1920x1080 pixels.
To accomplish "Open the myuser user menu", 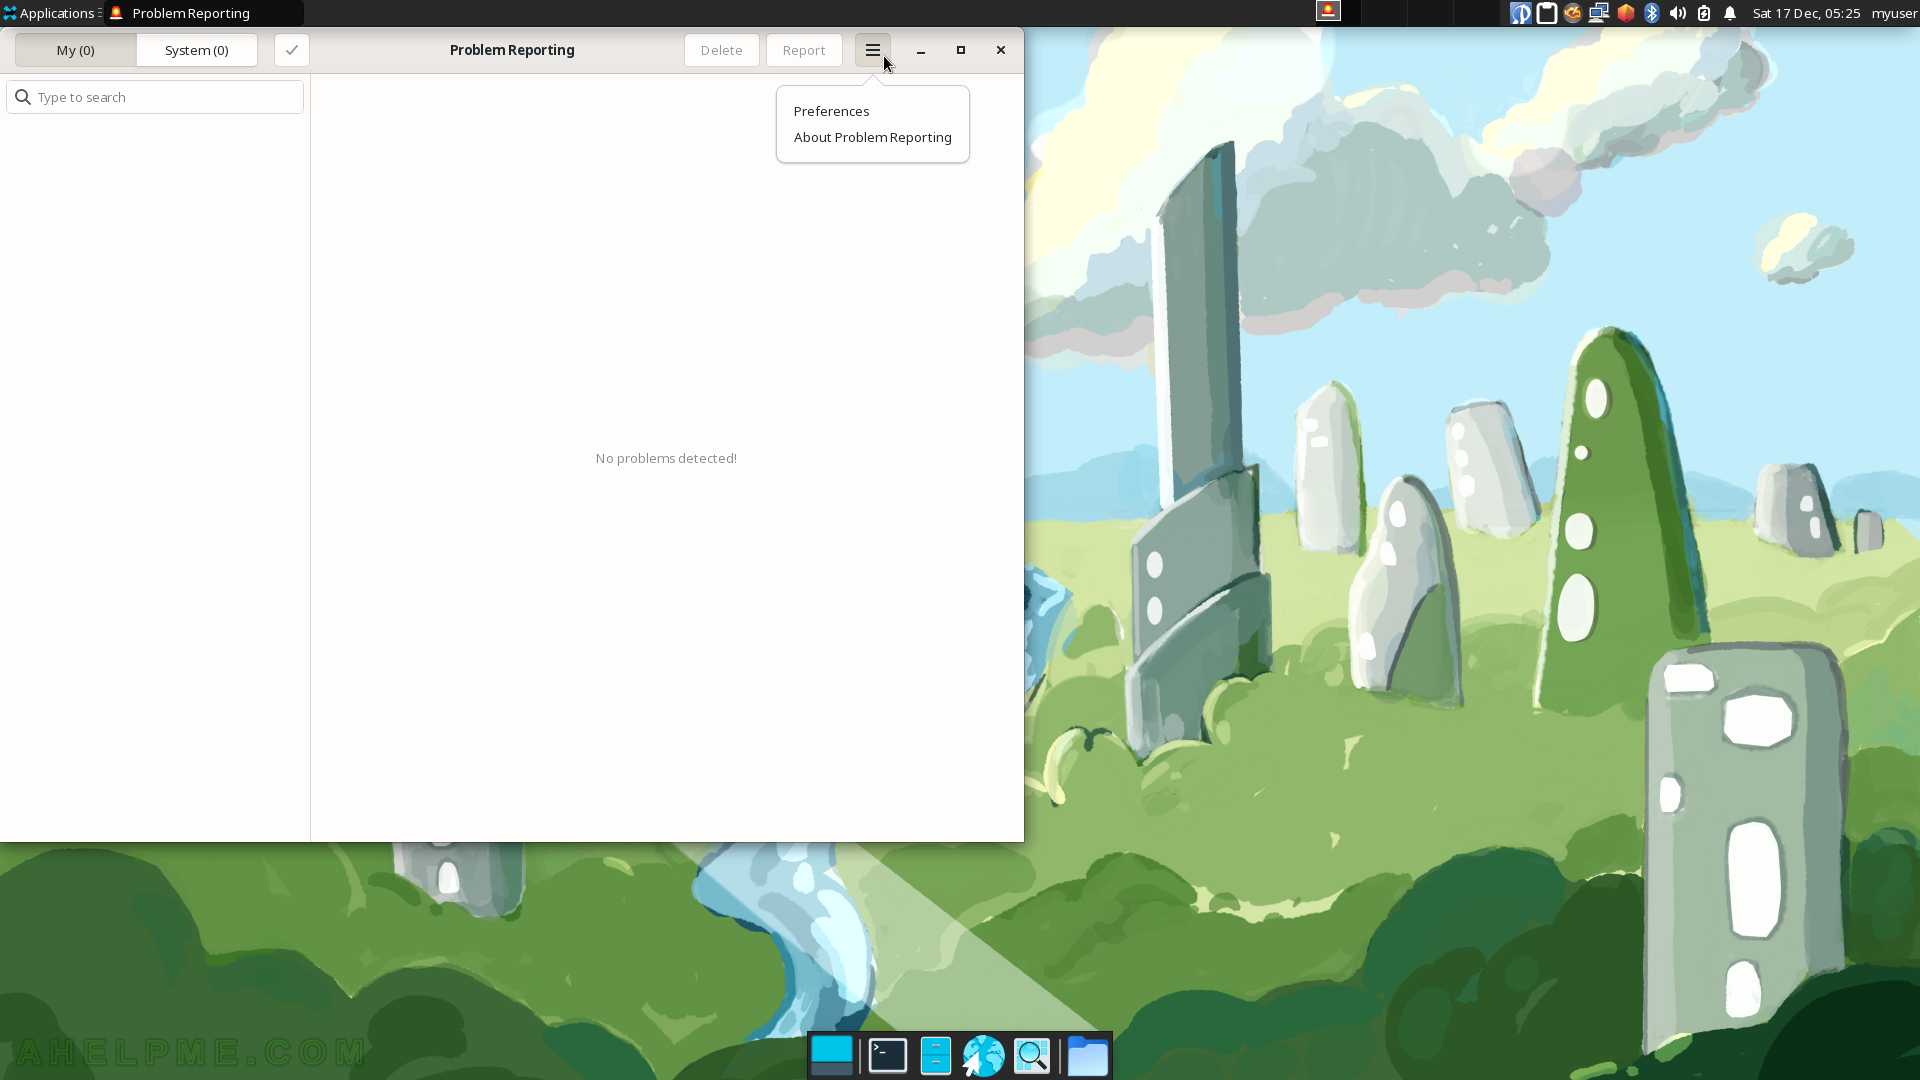I will point(1894,13).
